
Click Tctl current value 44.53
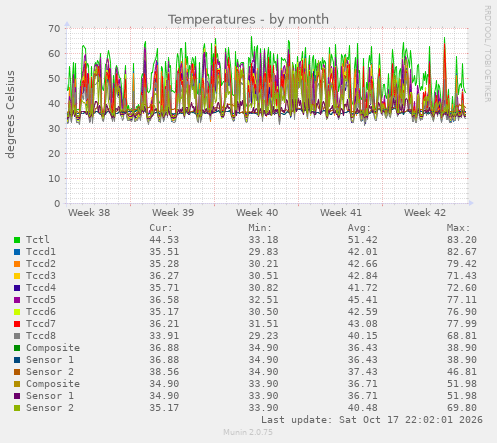pyautogui.click(x=164, y=240)
